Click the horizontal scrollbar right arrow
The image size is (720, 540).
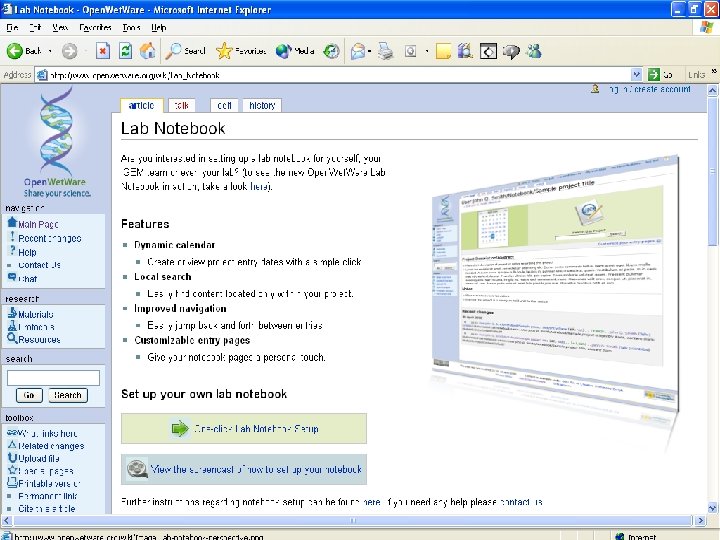[700, 520]
